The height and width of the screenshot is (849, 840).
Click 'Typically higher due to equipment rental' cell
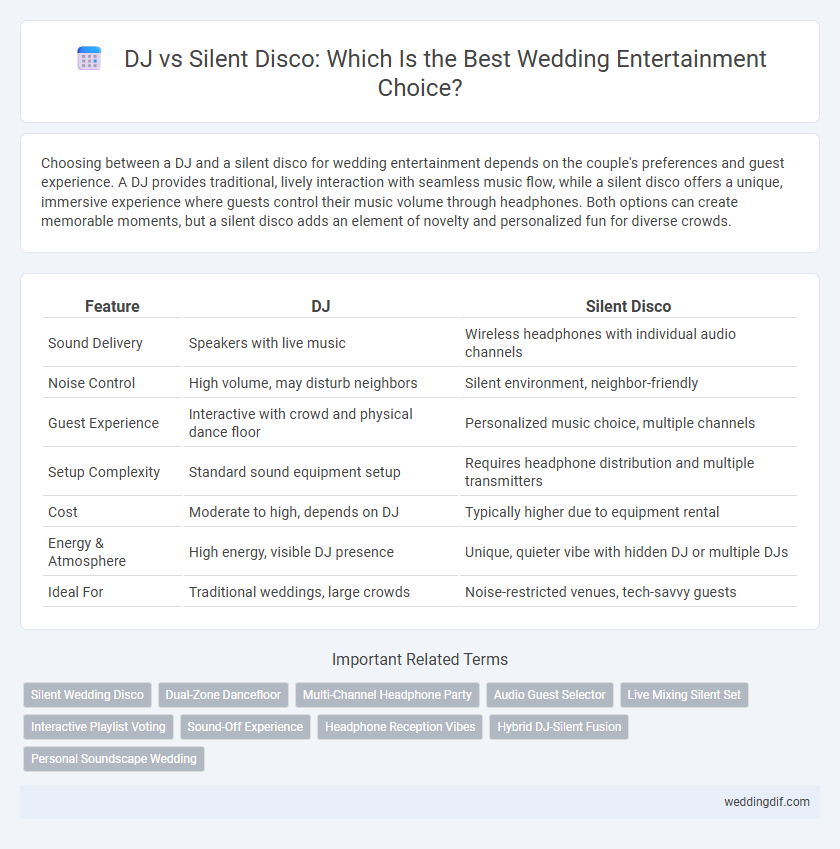[x=628, y=512]
